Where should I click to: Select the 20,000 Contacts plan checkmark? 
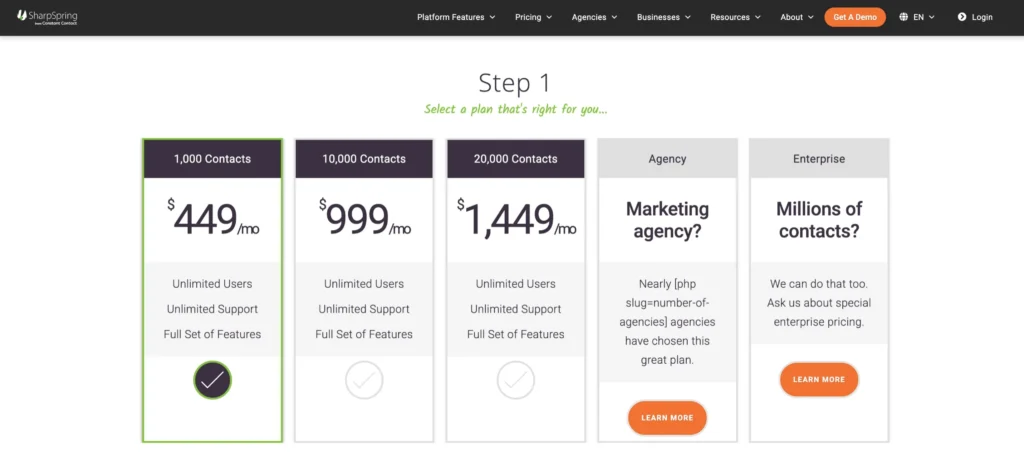[516, 380]
